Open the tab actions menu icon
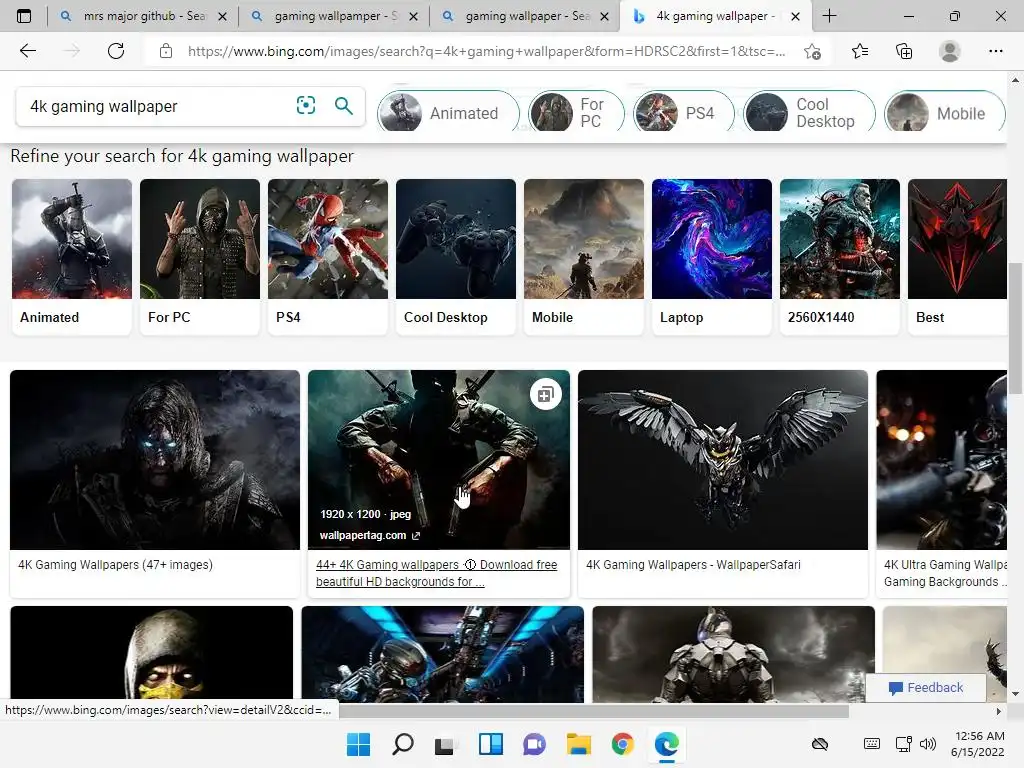Screen dimensions: 1024x768 [x=24, y=16]
